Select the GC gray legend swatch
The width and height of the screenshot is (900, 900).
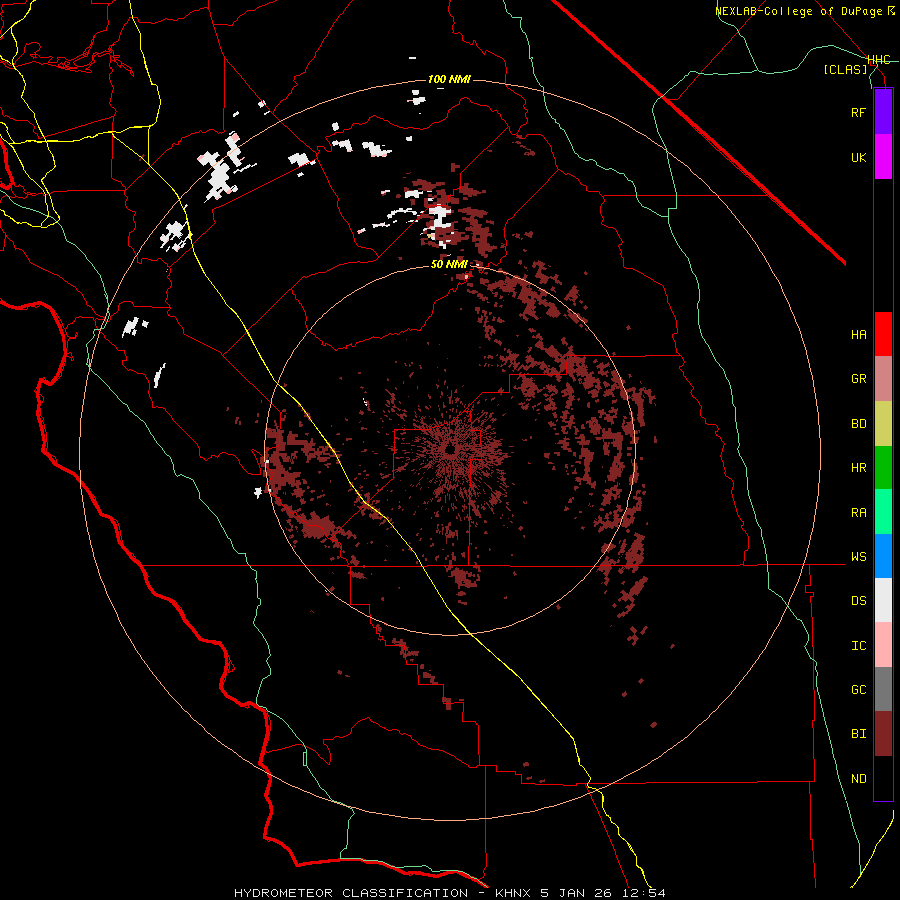883,689
